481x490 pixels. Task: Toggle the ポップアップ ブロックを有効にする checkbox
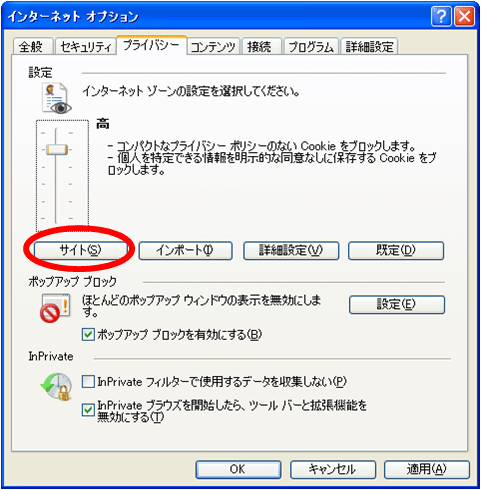coord(88,334)
